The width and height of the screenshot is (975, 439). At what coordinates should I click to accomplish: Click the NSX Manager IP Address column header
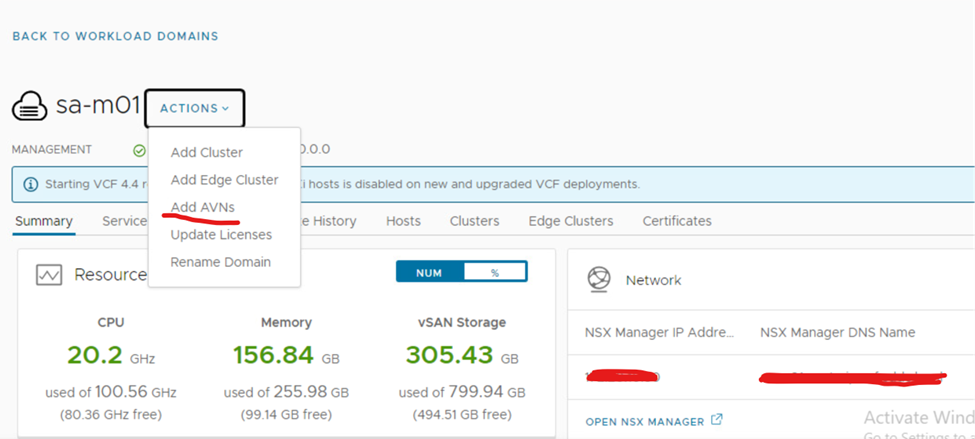(660, 333)
